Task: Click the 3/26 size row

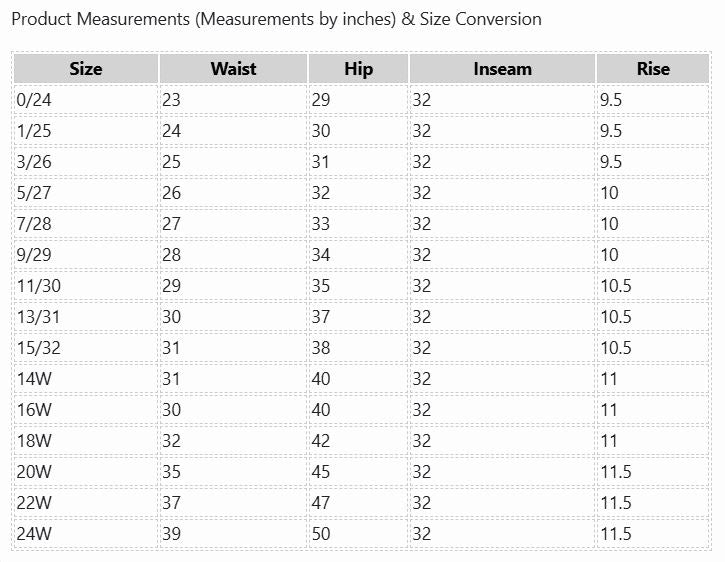Action: click(362, 162)
